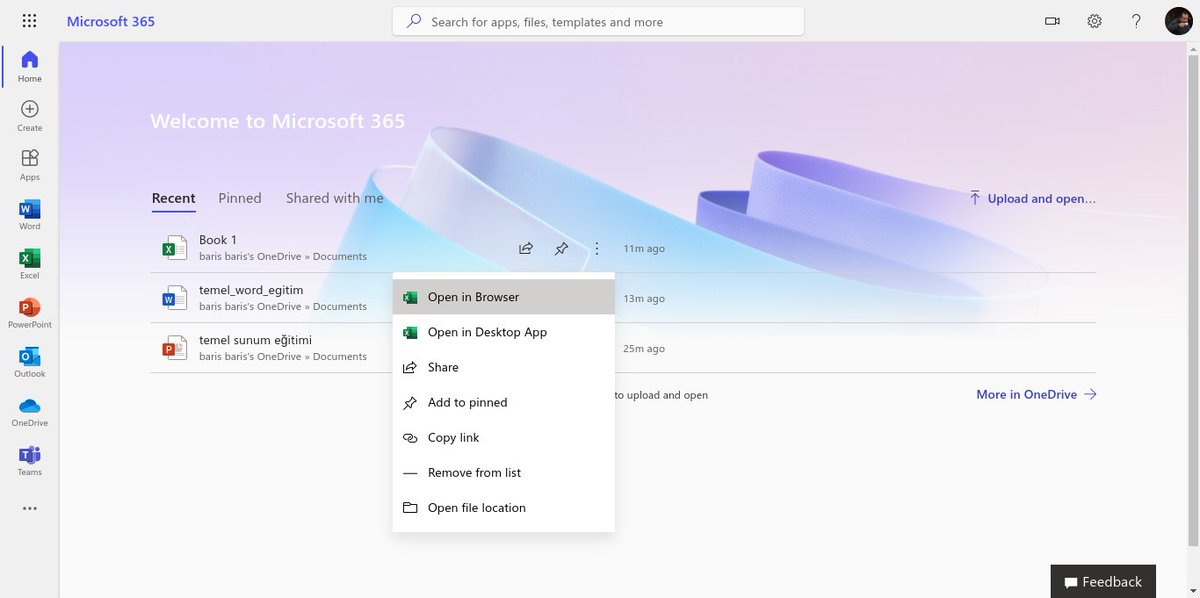Launch Excel from the sidebar
Screen dimensions: 1200x598
29,263
